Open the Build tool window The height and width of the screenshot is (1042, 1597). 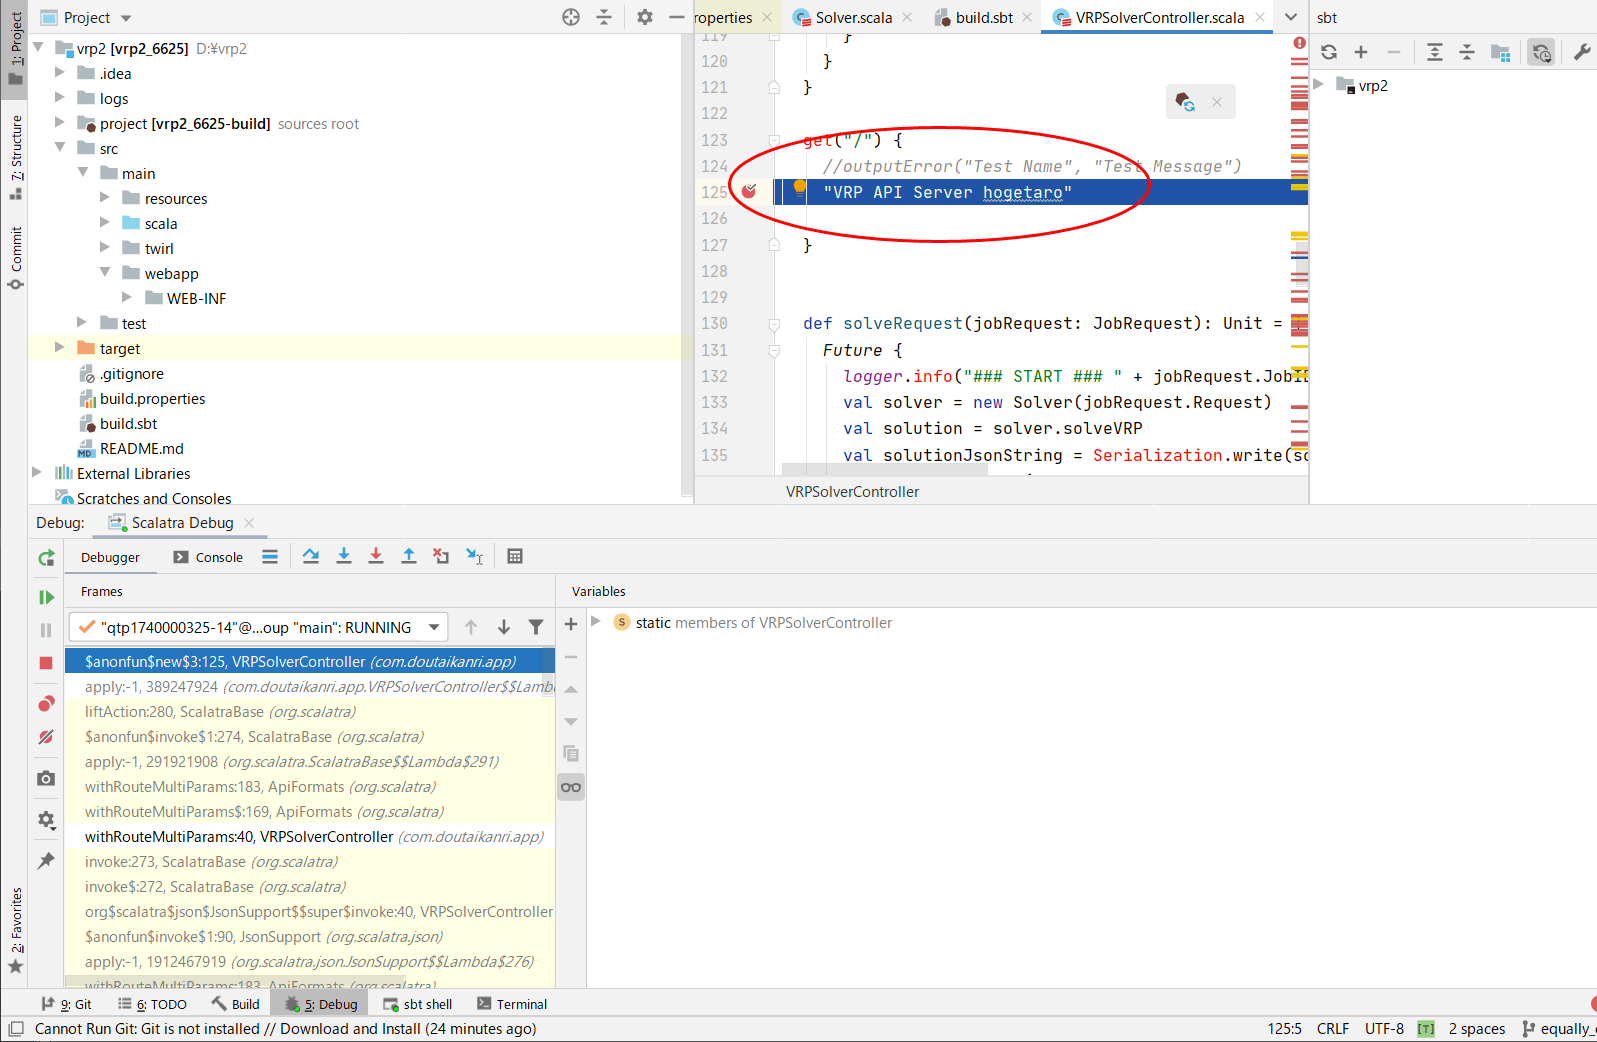236,1004
